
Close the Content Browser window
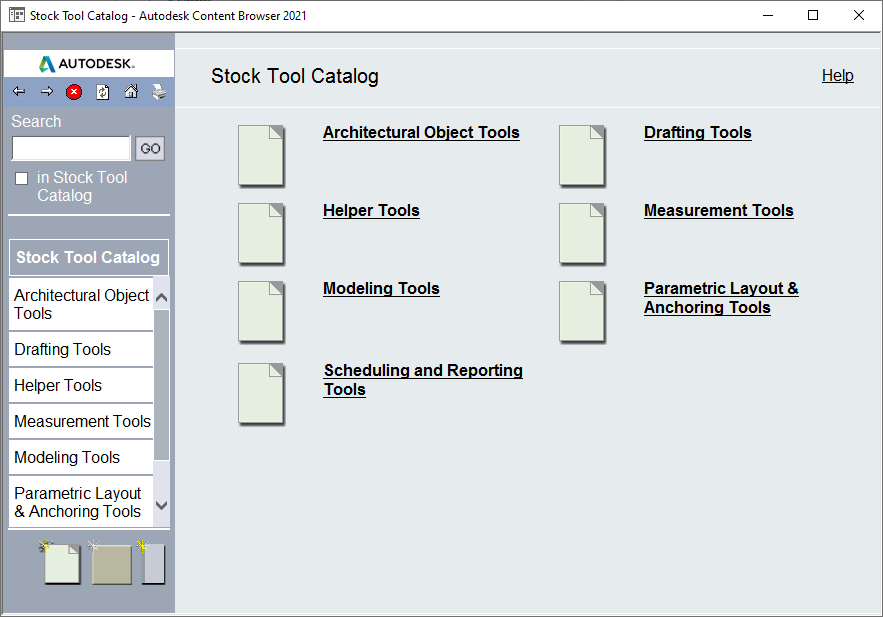tap(858, 15)
